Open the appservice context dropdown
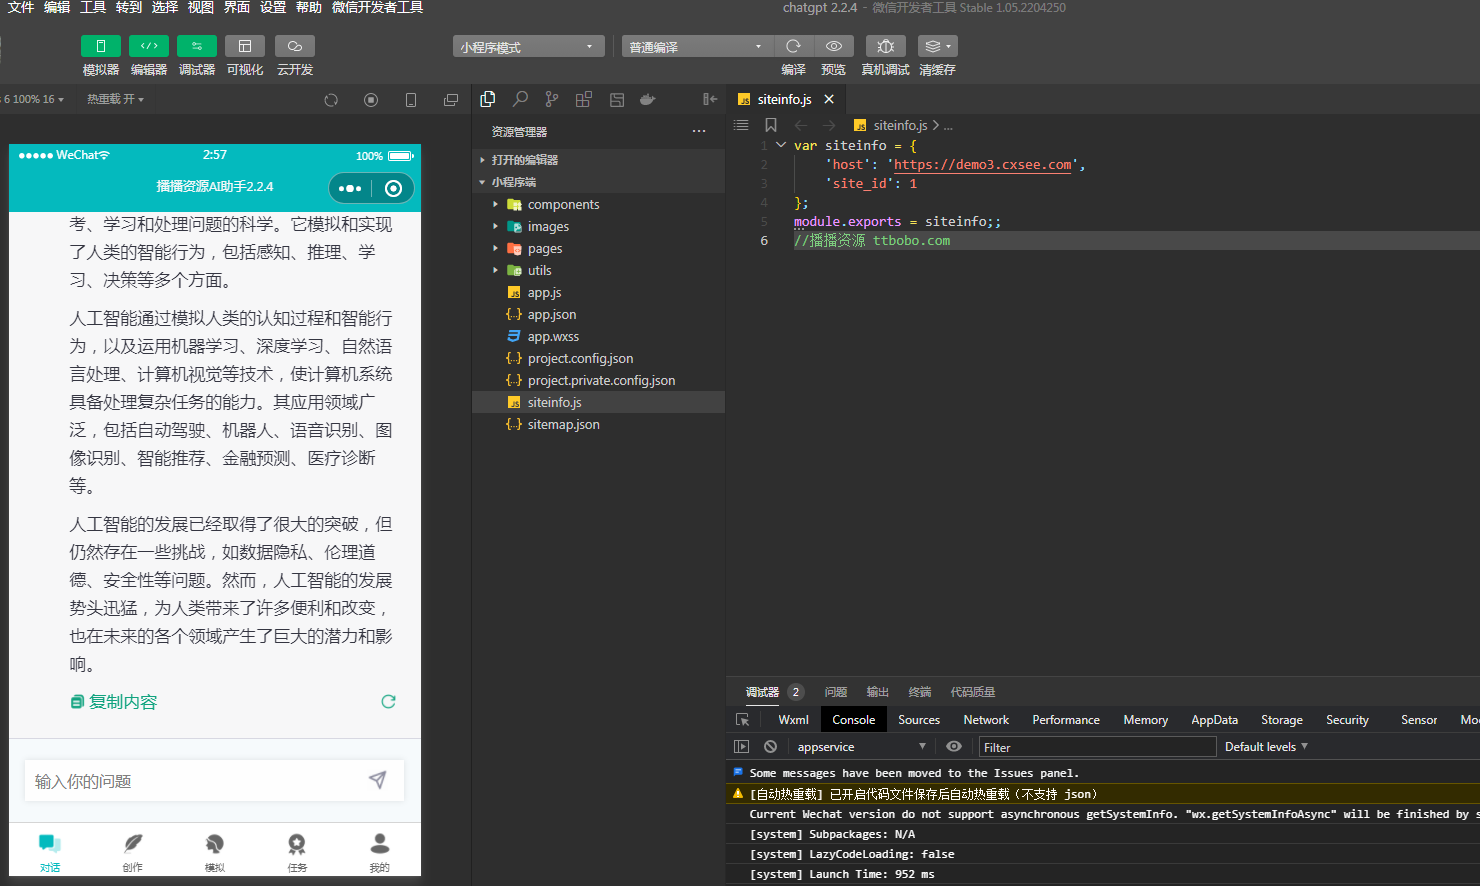The height and width of the screenshot is (886, 1480). point(861,747)
